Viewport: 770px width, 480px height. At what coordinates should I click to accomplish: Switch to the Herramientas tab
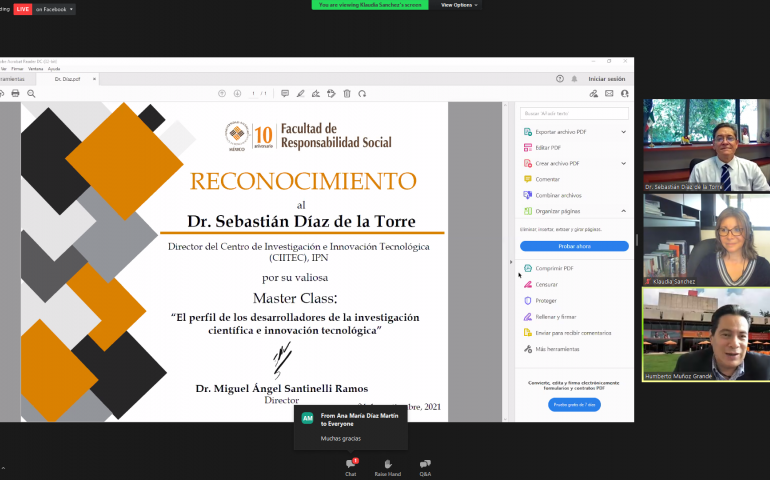(x=12, y=79)
